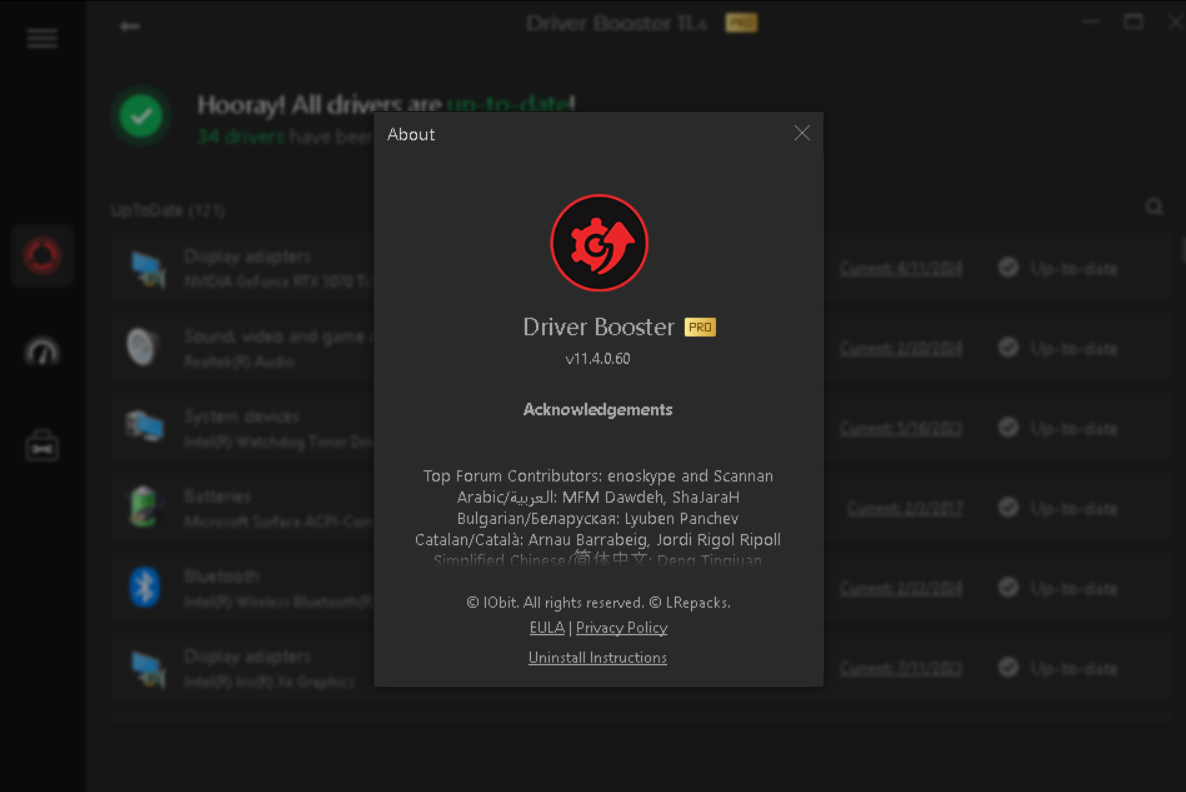
Task: Click the Catalan translators line
Action: pos(598,539)
